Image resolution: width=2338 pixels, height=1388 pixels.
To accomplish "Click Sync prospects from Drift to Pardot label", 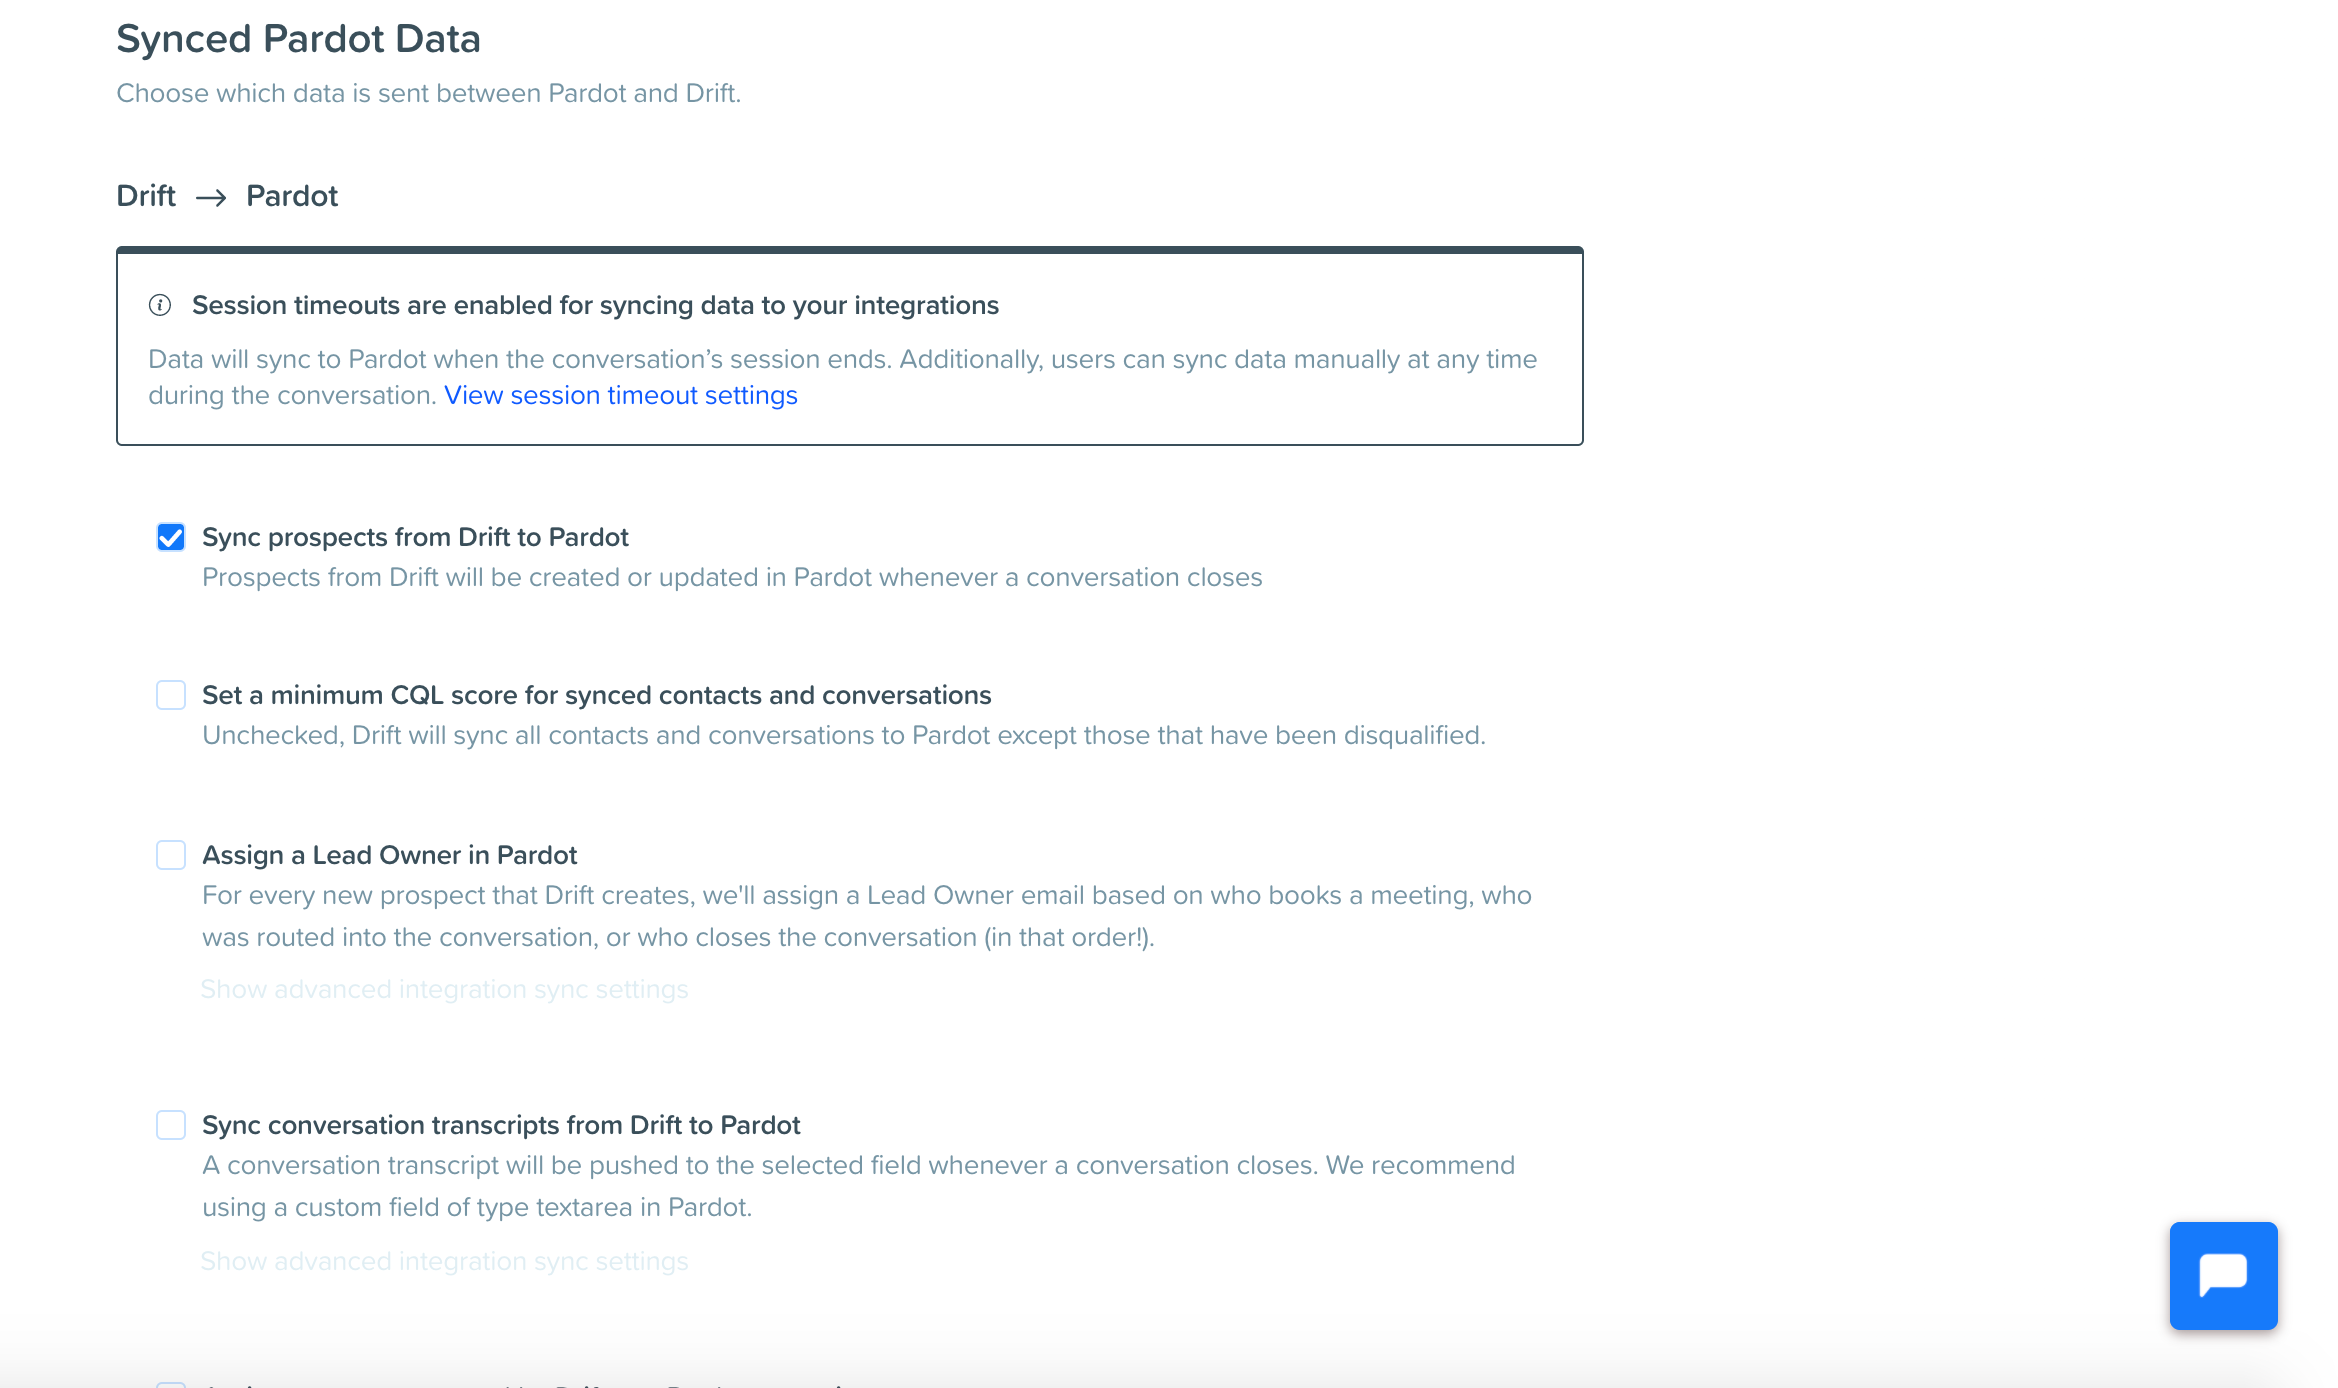I will click(415, 537).
